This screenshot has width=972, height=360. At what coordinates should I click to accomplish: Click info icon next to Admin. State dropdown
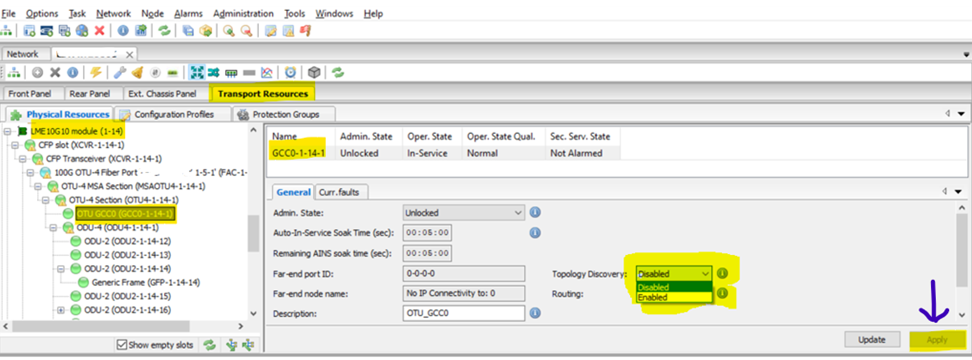pos(535,213)
